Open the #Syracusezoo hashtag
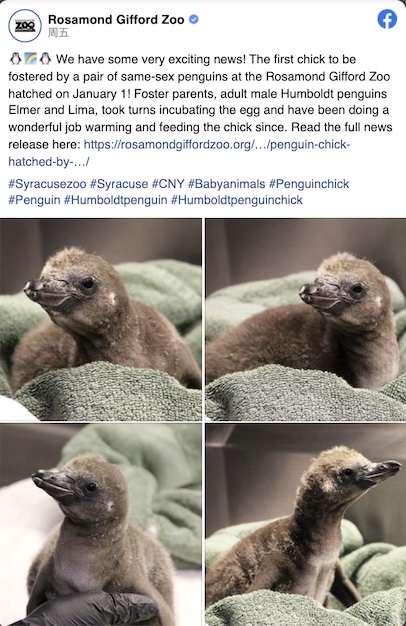Viewport: 406px width, 626px height. click(47, 184)
